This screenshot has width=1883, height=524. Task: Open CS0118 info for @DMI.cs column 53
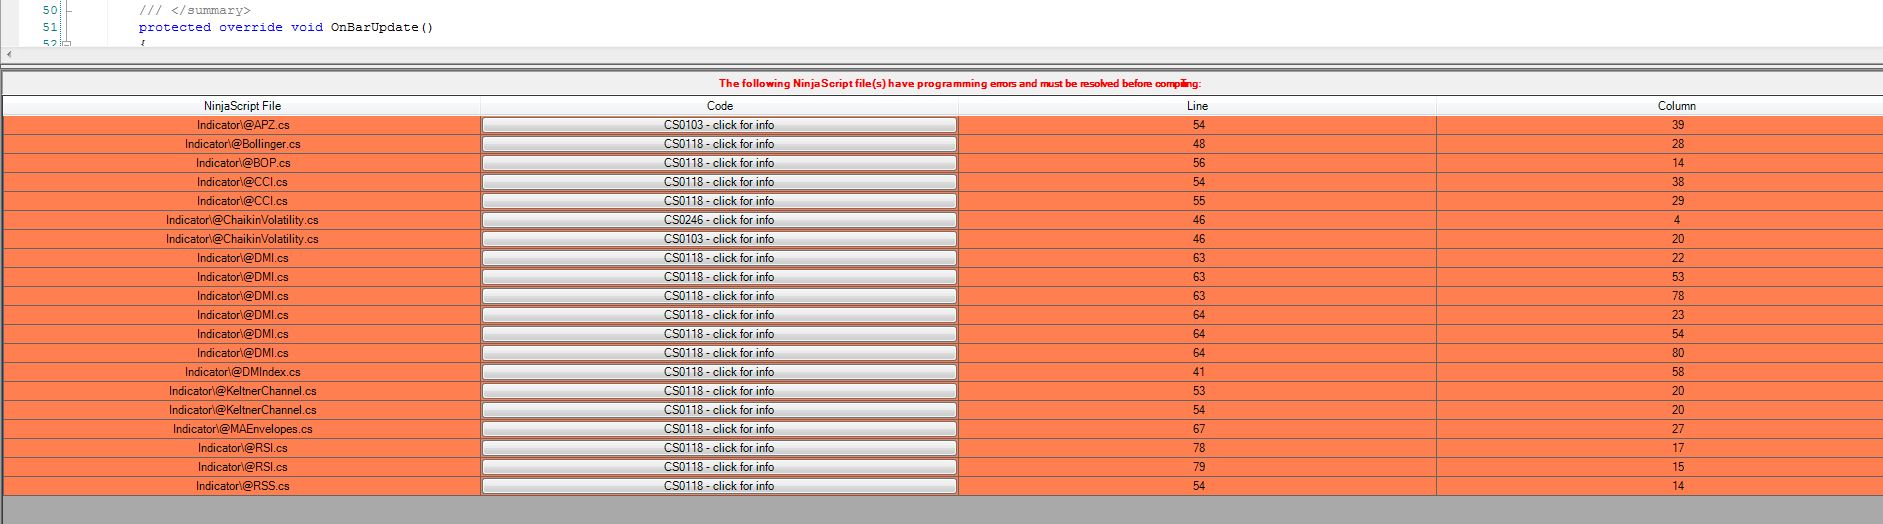coord(719,277)
